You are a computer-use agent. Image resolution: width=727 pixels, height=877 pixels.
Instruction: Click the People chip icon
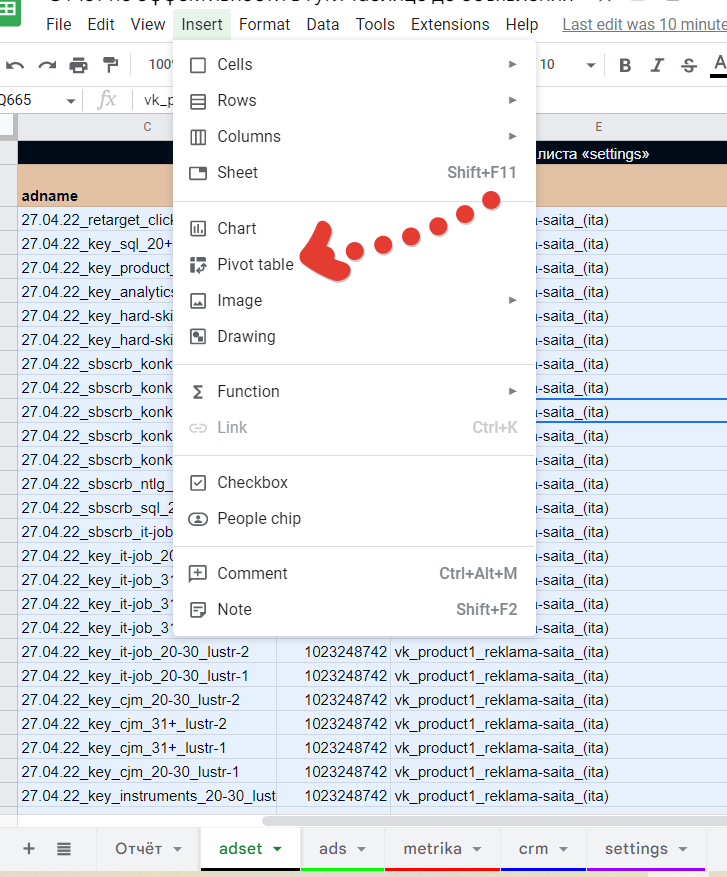click(x=198, y=519)
